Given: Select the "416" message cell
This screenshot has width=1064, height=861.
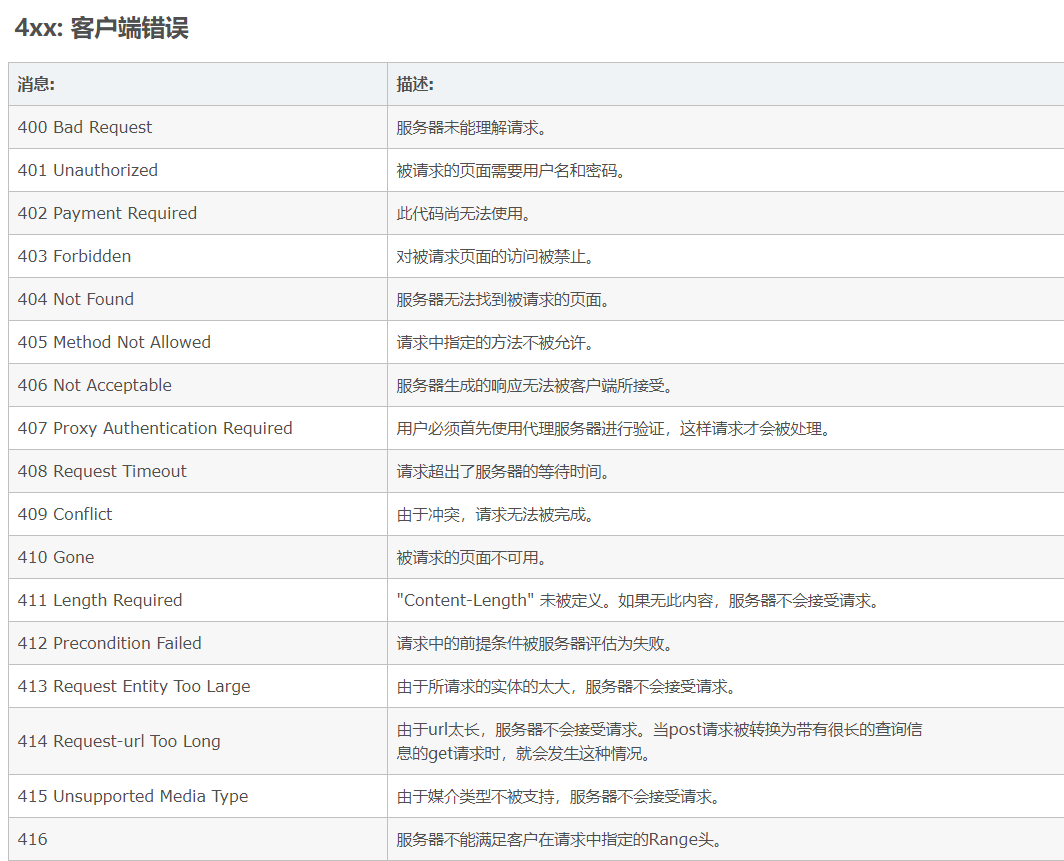Looking at the screenshot, I should tap(197, 839).
